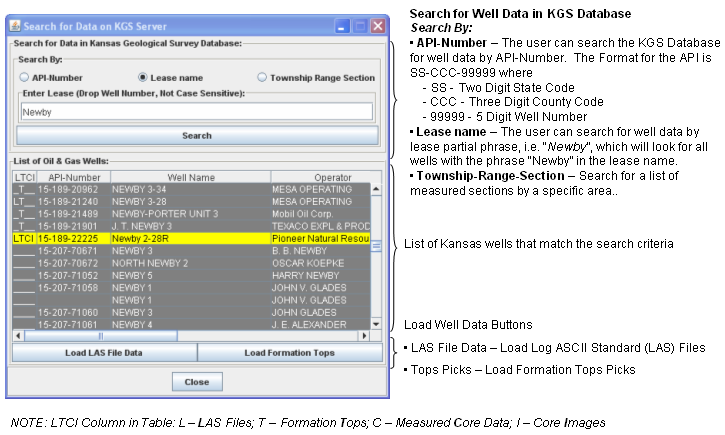Select the NORTH NEWBY 2 well
This screenshot has height=435, width=725.
click(x=191, y=263)
